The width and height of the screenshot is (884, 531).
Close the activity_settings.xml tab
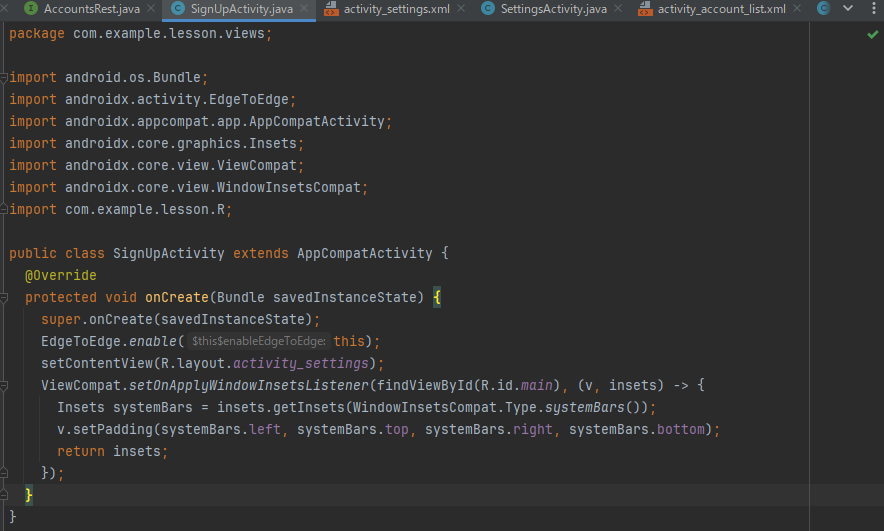(x=461, y=8)
